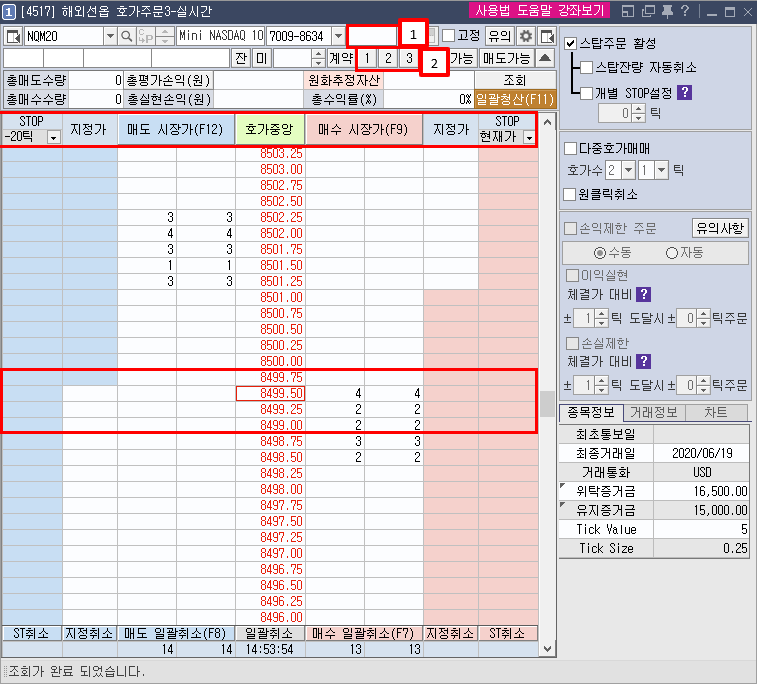757x684 pixels.
Task: Click the 잔 button
Action: click(241, 58)
